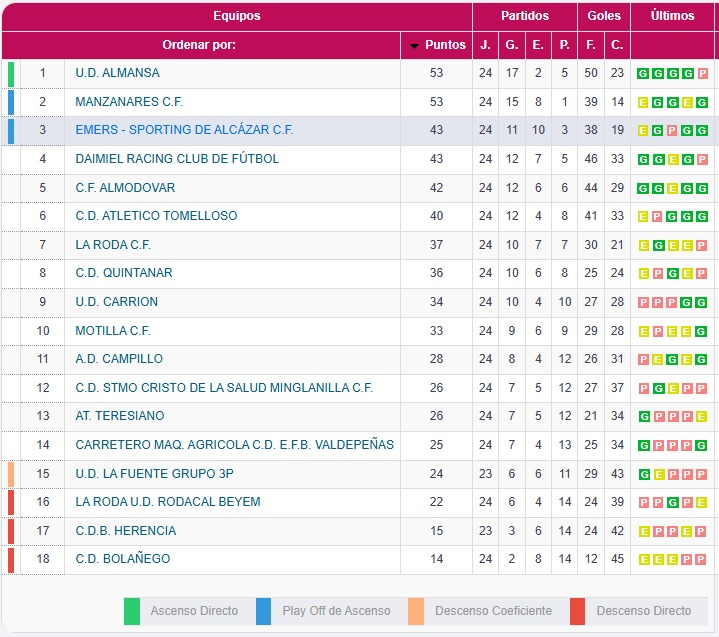Click the orange Descenso Coeficiente legend swatch
The height and width of the screenshot is (637, 719).
point(416,611)
